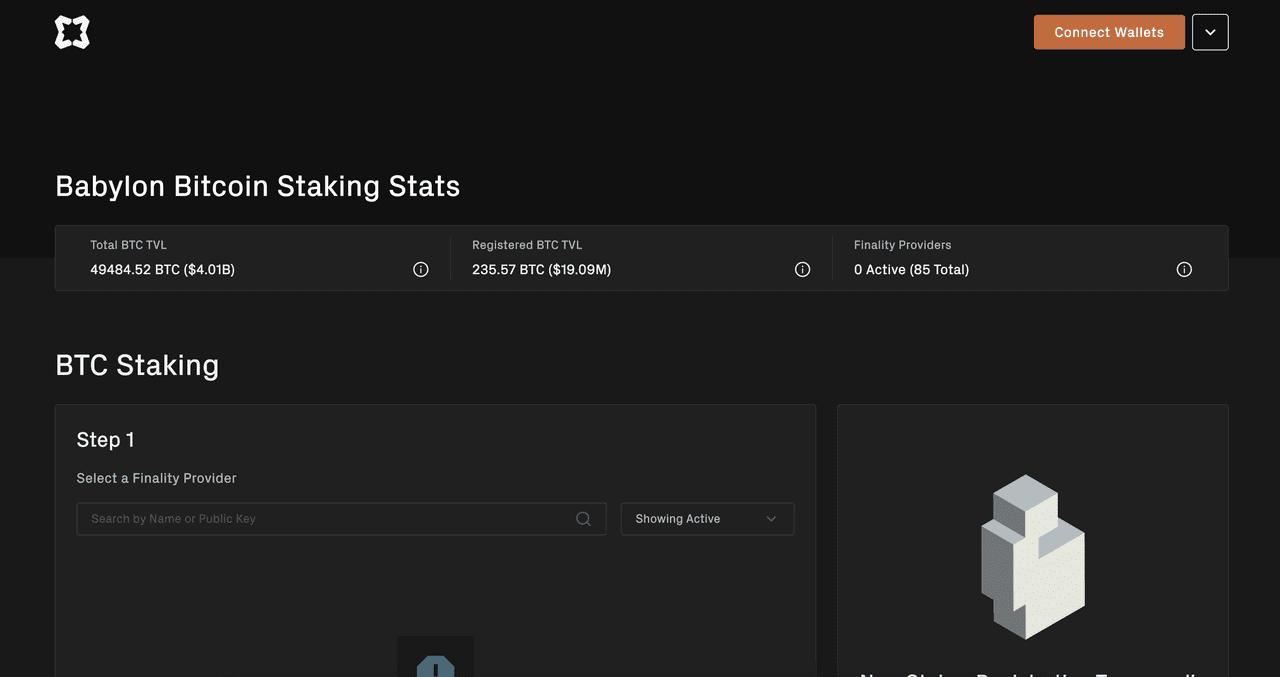The width and height of the screenshot is (1280, 677).
Task: Open the Showing Active filter dropdown
Action: pos(708,519)
